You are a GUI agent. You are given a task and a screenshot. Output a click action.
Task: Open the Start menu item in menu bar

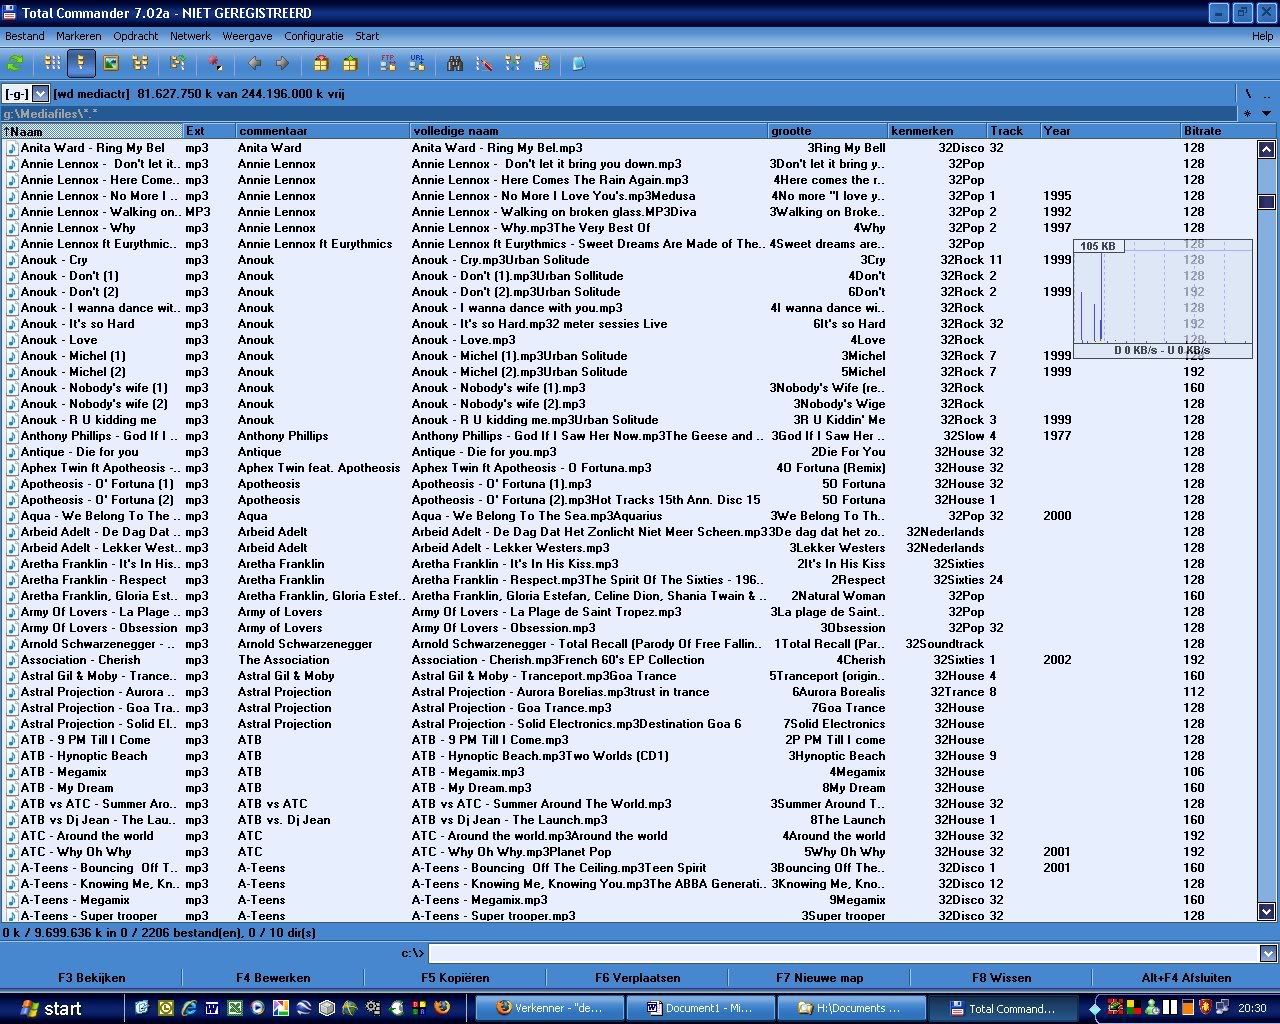tap(367, 36)
